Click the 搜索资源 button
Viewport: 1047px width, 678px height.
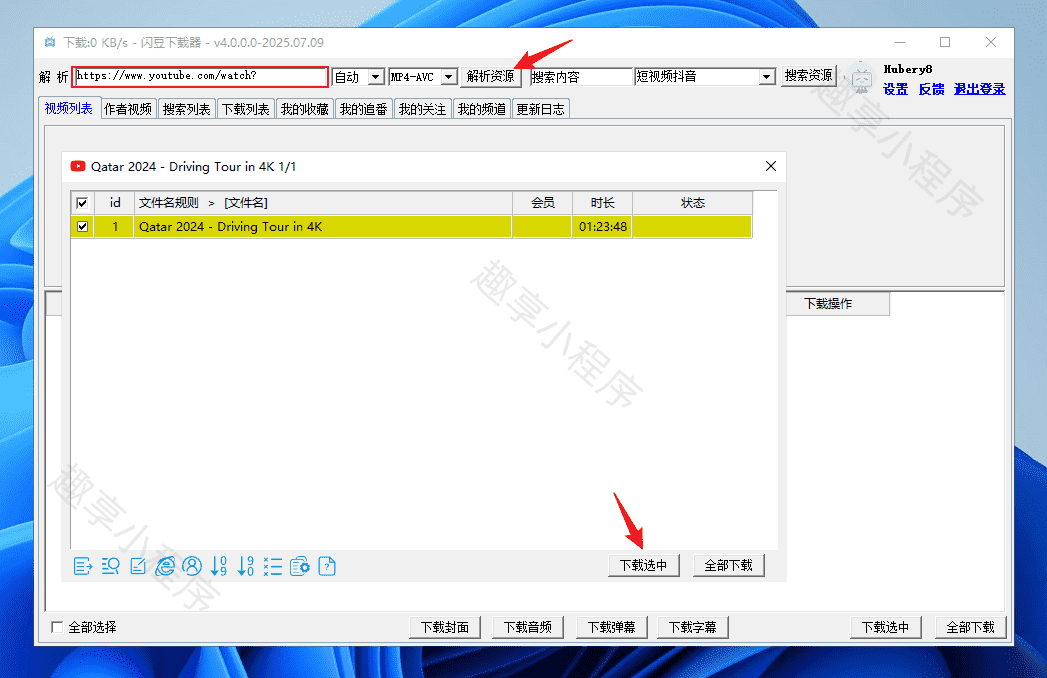[x=808, y=75]
